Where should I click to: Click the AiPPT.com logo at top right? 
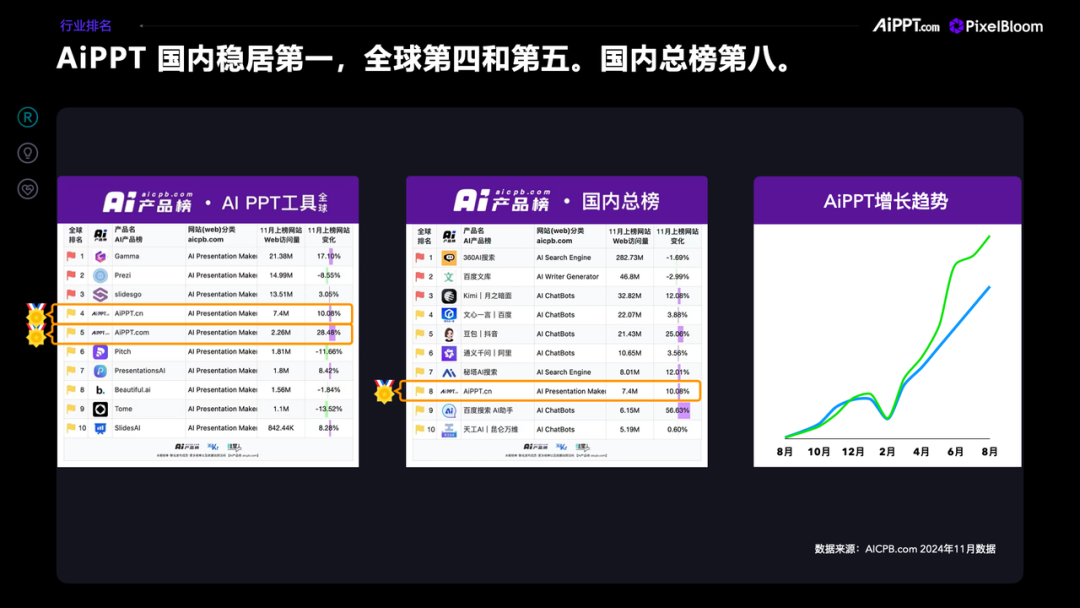pyautogui.click(x=906, y=26)
